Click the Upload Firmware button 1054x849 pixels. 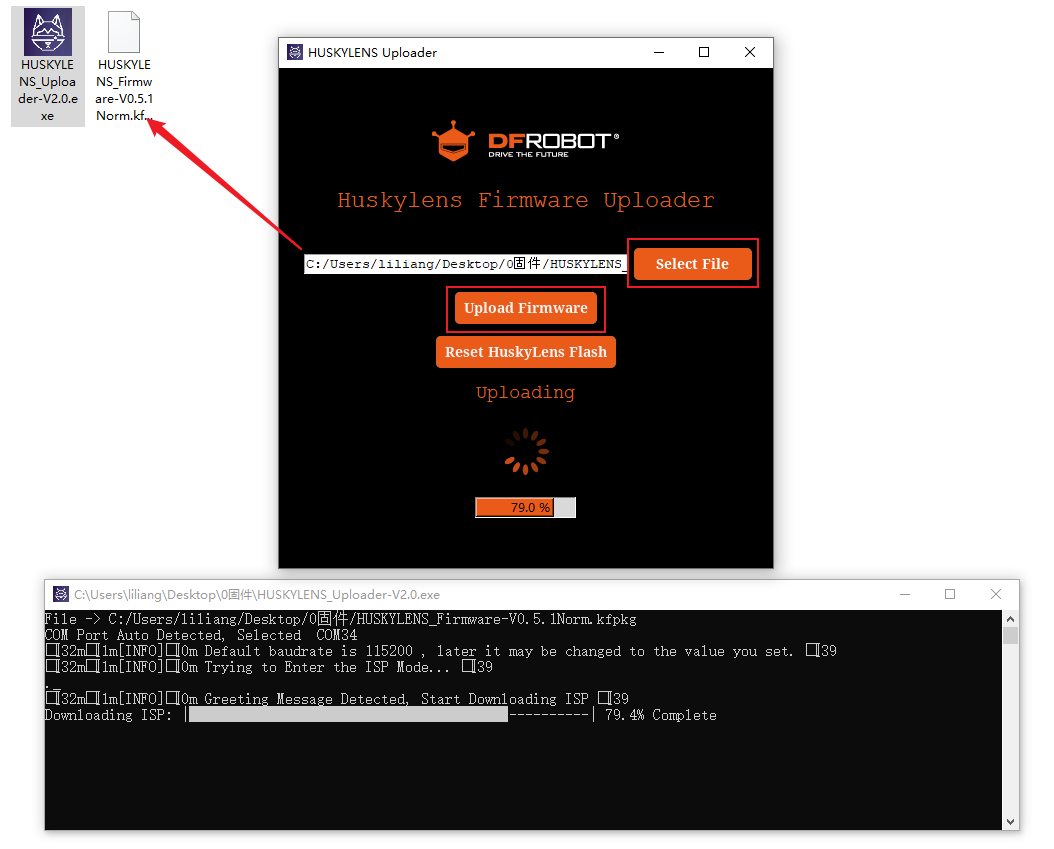526,308
